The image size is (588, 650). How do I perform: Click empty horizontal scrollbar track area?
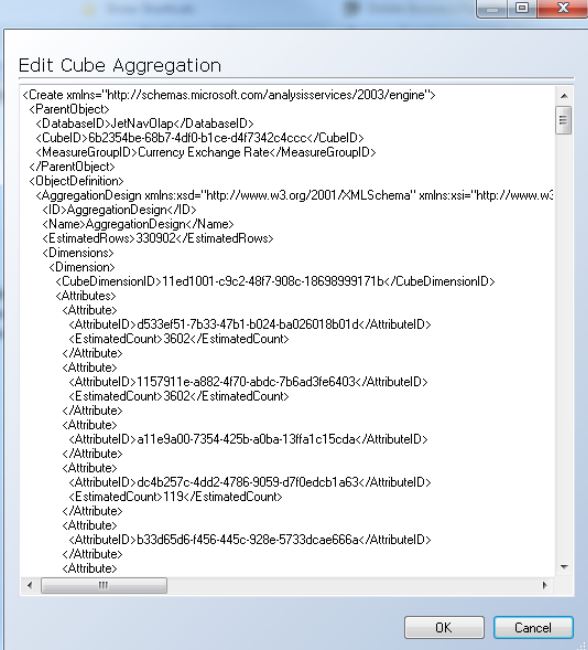click(352, 585)
